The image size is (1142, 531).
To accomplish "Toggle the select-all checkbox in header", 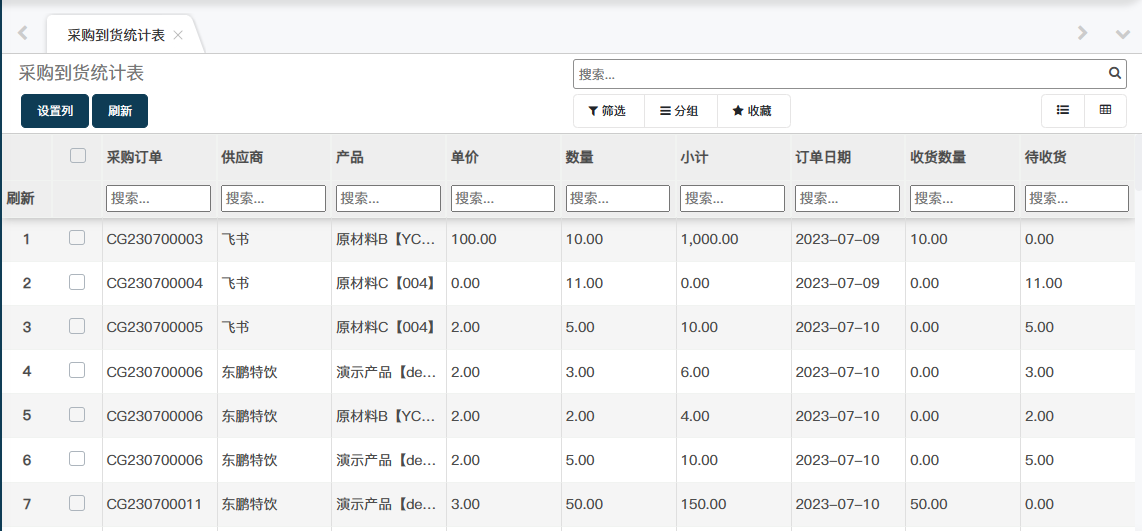I will pos(77,156).
